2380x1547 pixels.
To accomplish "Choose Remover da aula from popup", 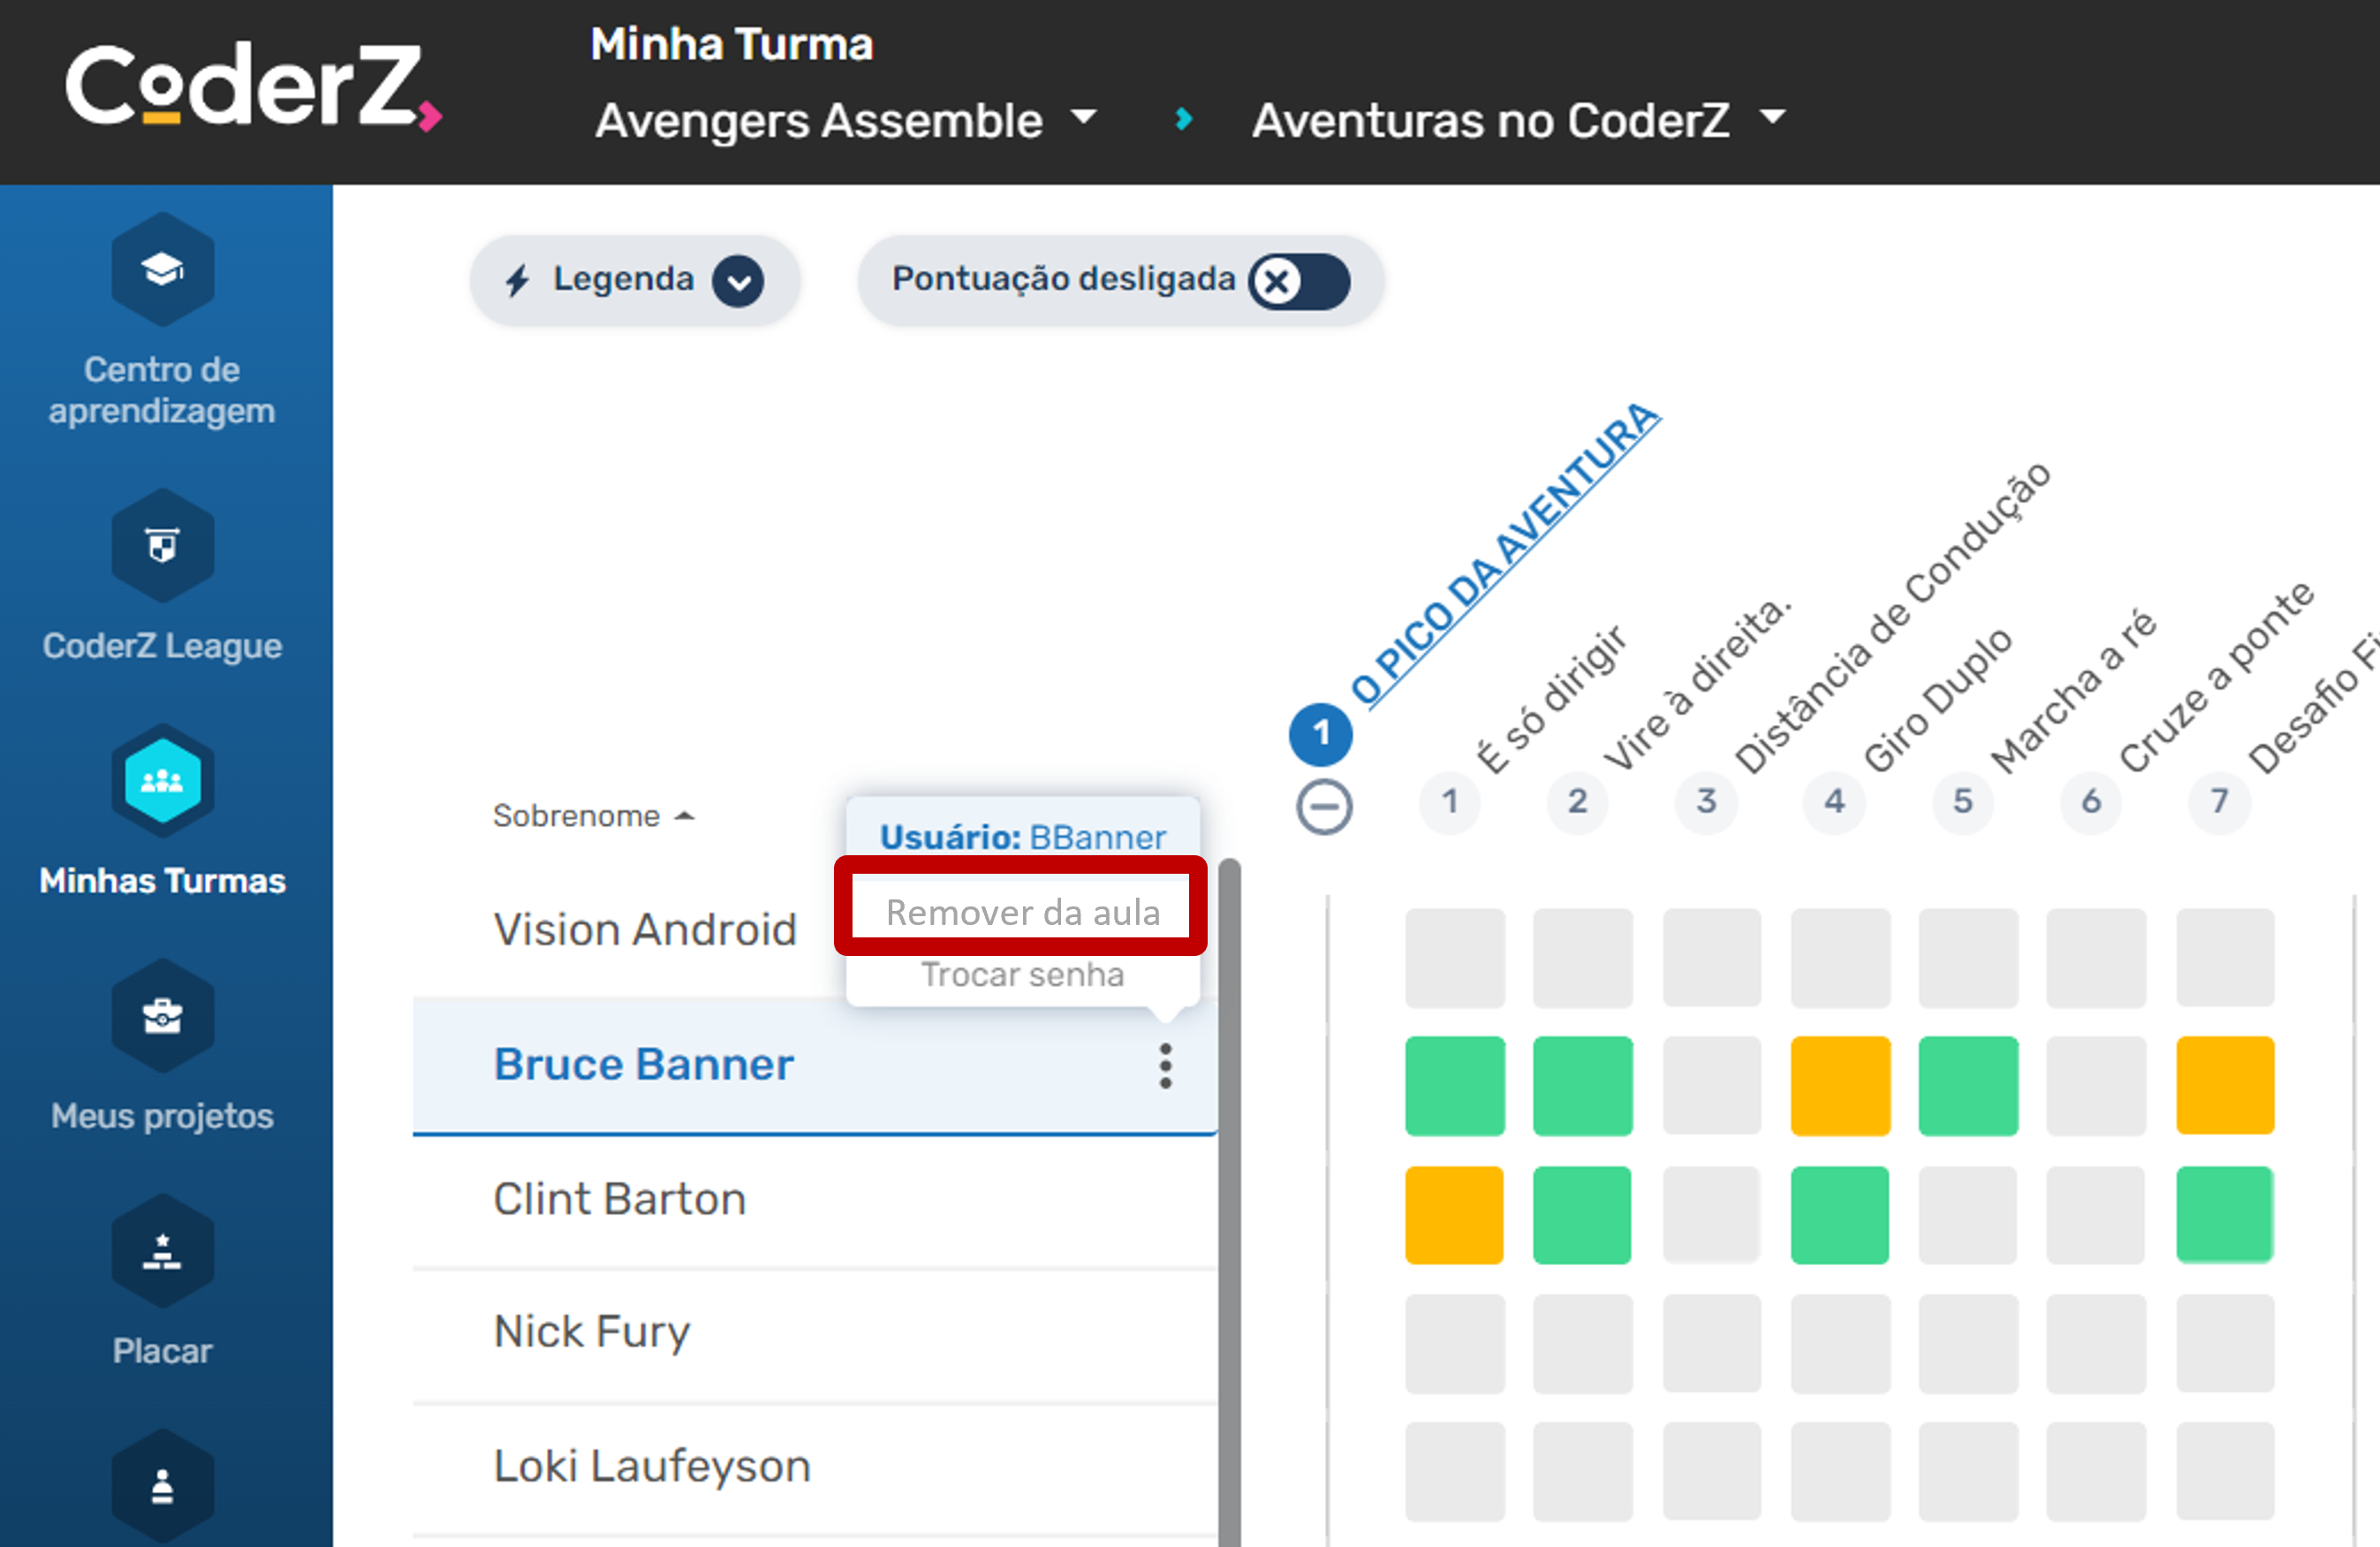I will click(x=1022, y=912).
